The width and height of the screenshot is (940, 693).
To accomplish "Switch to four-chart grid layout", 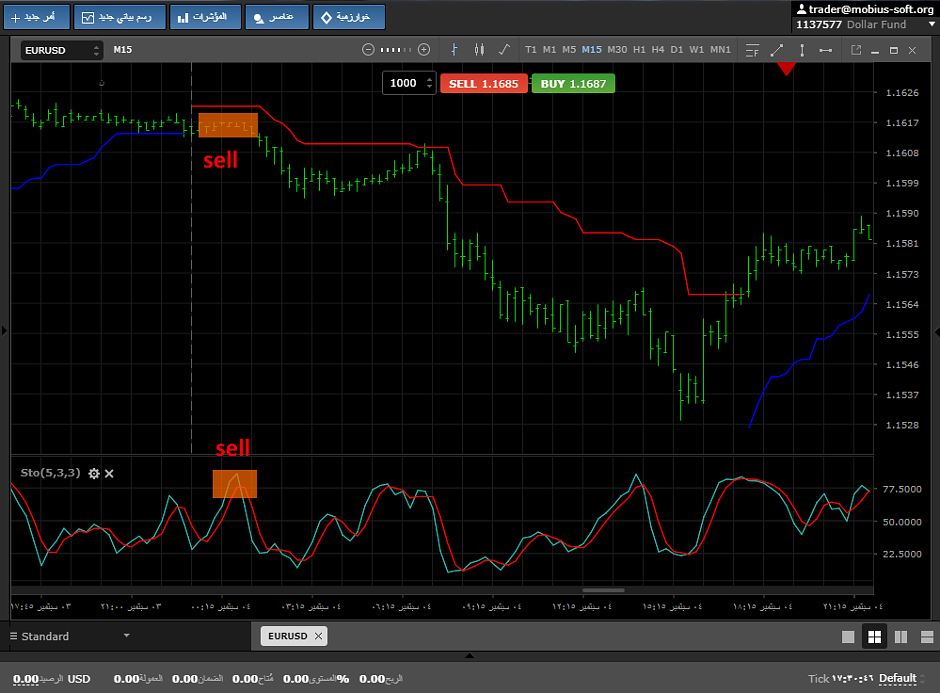I will pyautogui.click(x=875, y=637).
